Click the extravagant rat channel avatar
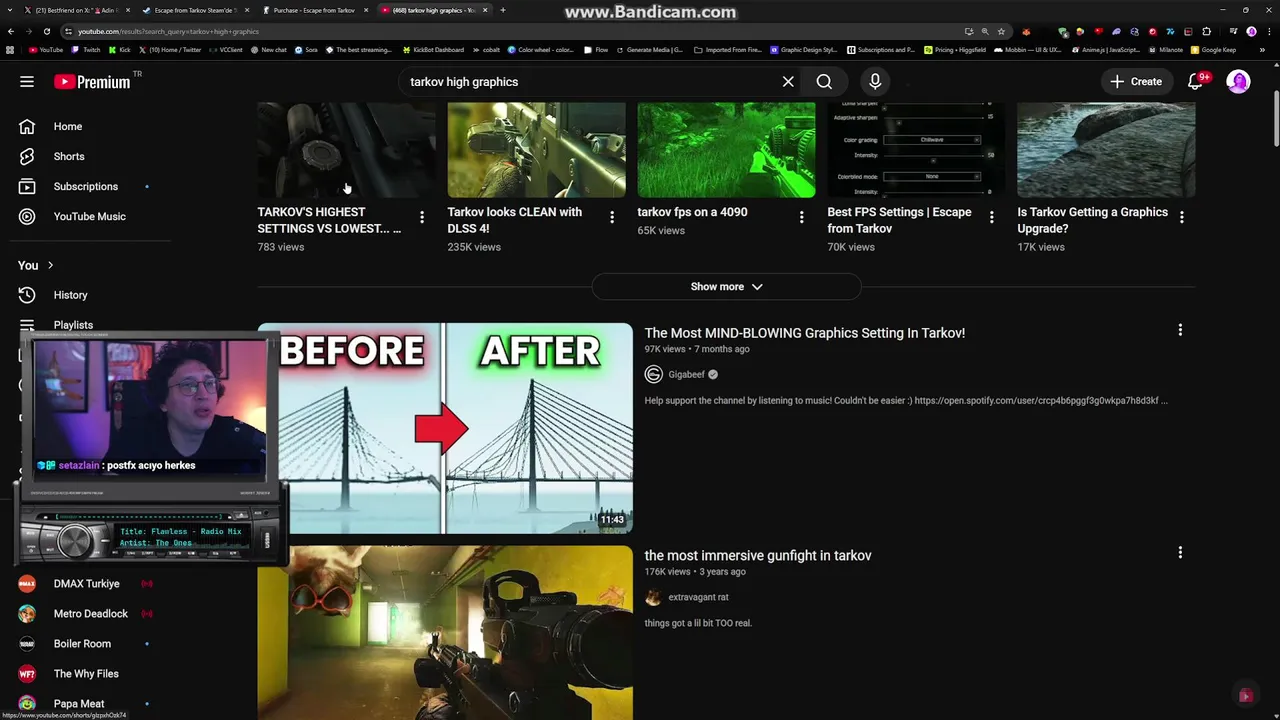 coord(653,597)
